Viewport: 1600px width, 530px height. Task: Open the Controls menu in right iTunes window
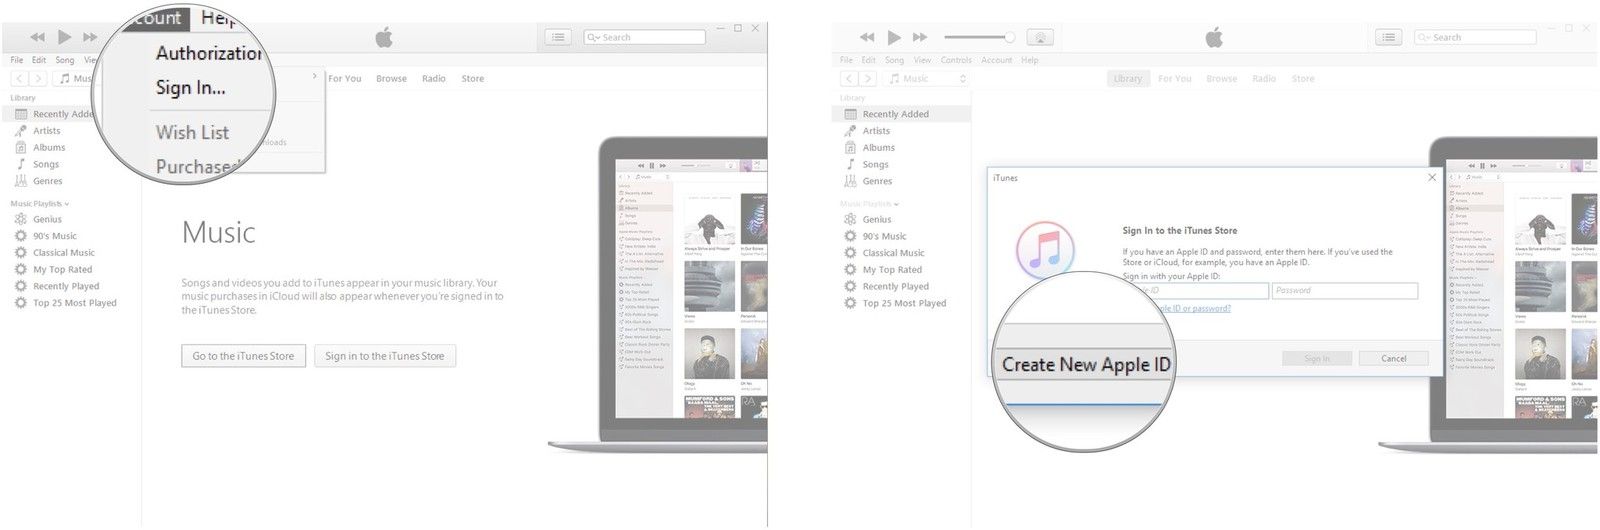point(956,60)
